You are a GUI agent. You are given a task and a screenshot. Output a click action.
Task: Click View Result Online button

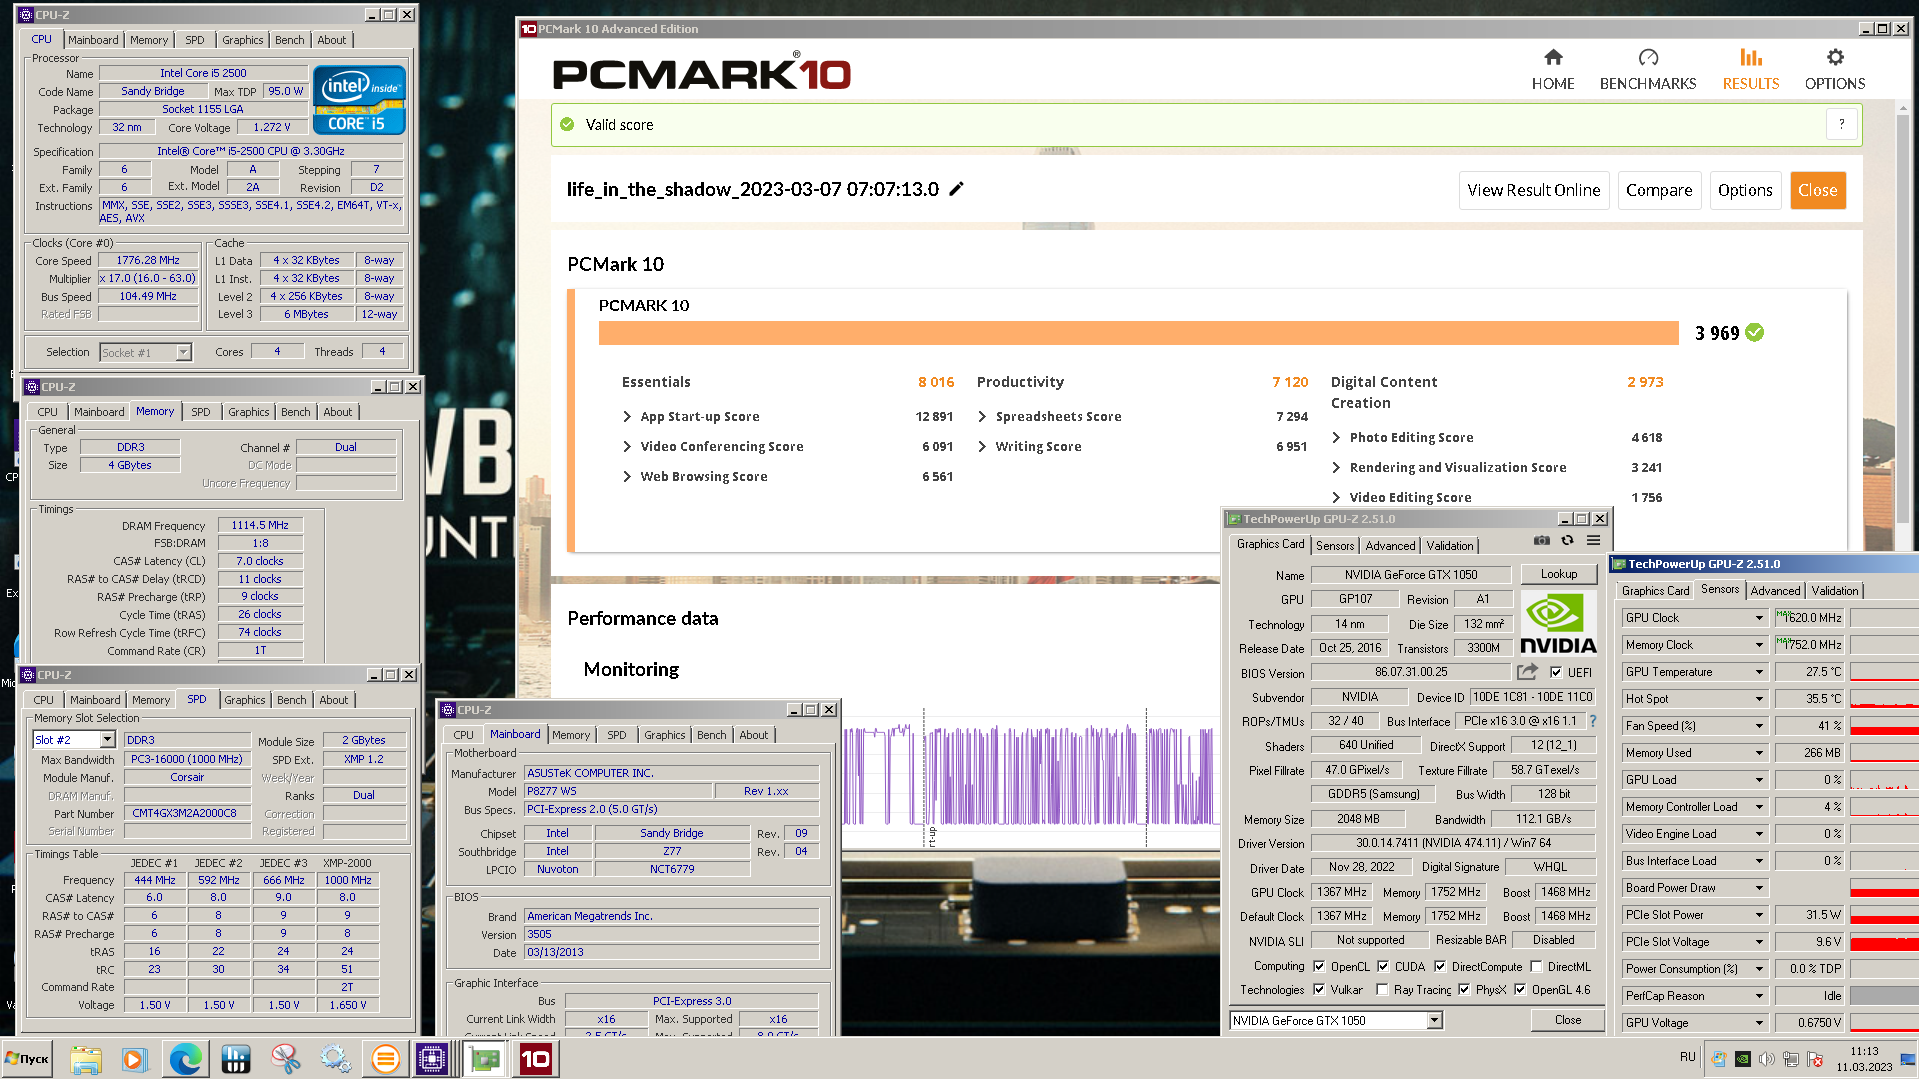point(1534,190)
